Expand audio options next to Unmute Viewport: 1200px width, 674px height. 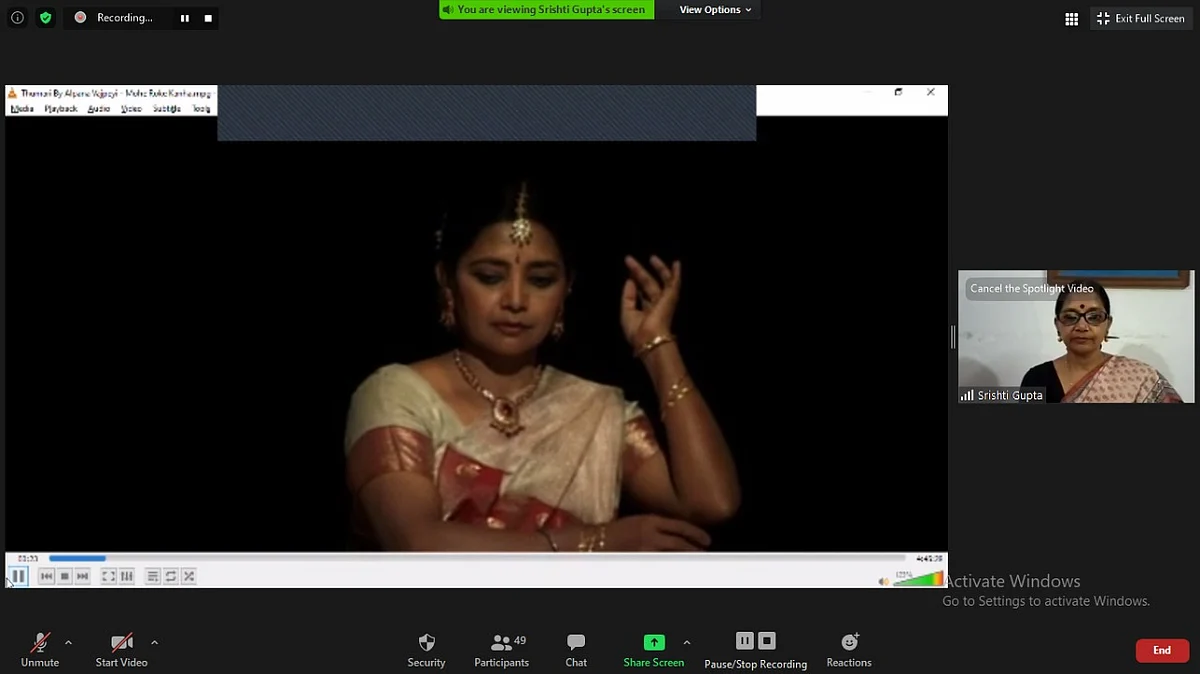68,642
